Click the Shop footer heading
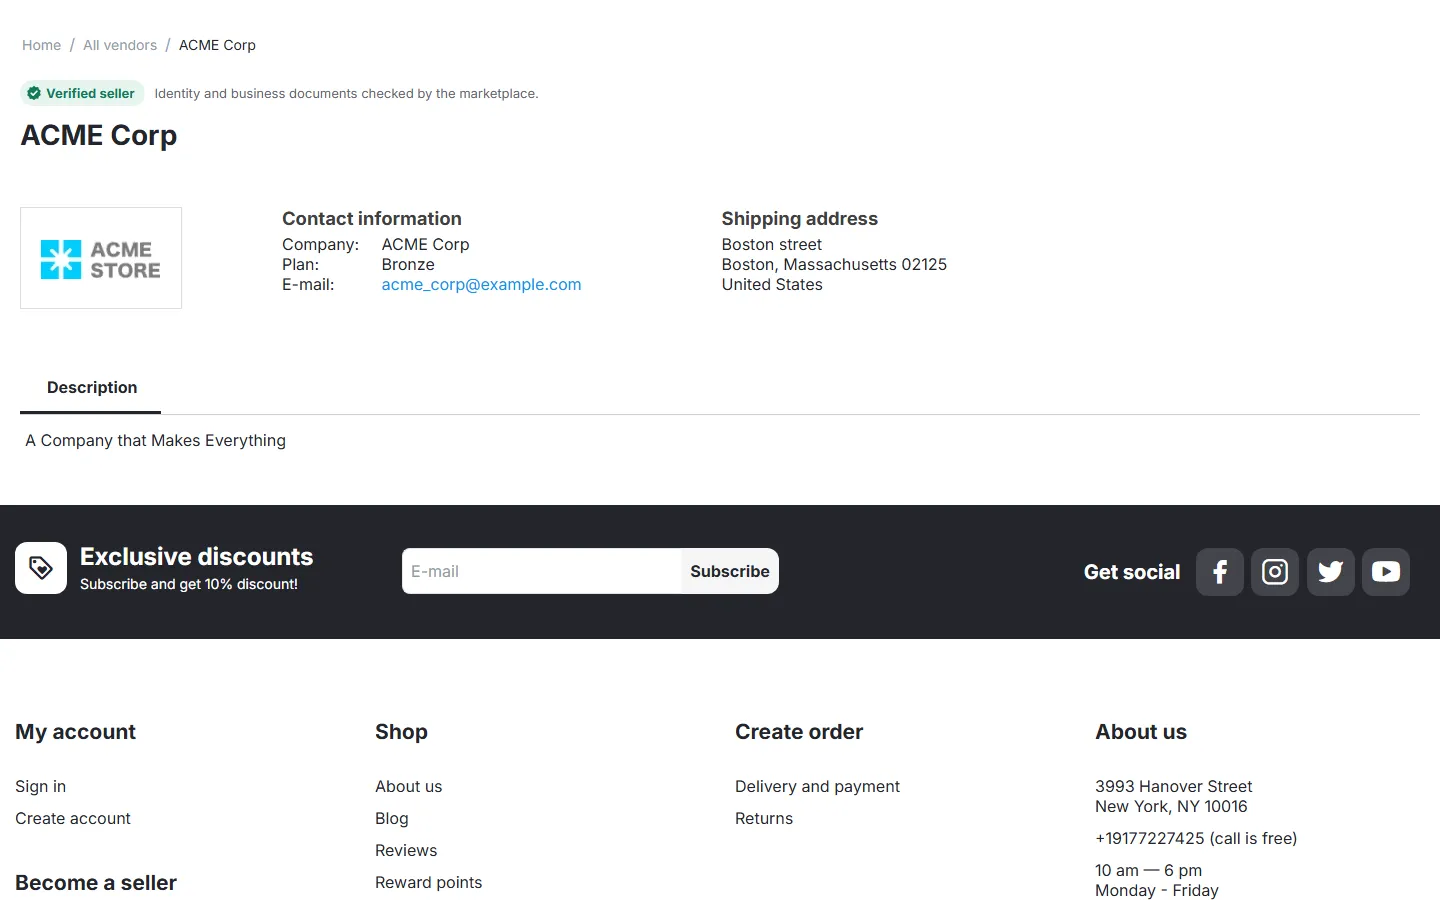This screenshot has width=1440, height=900. coord(401,732)
